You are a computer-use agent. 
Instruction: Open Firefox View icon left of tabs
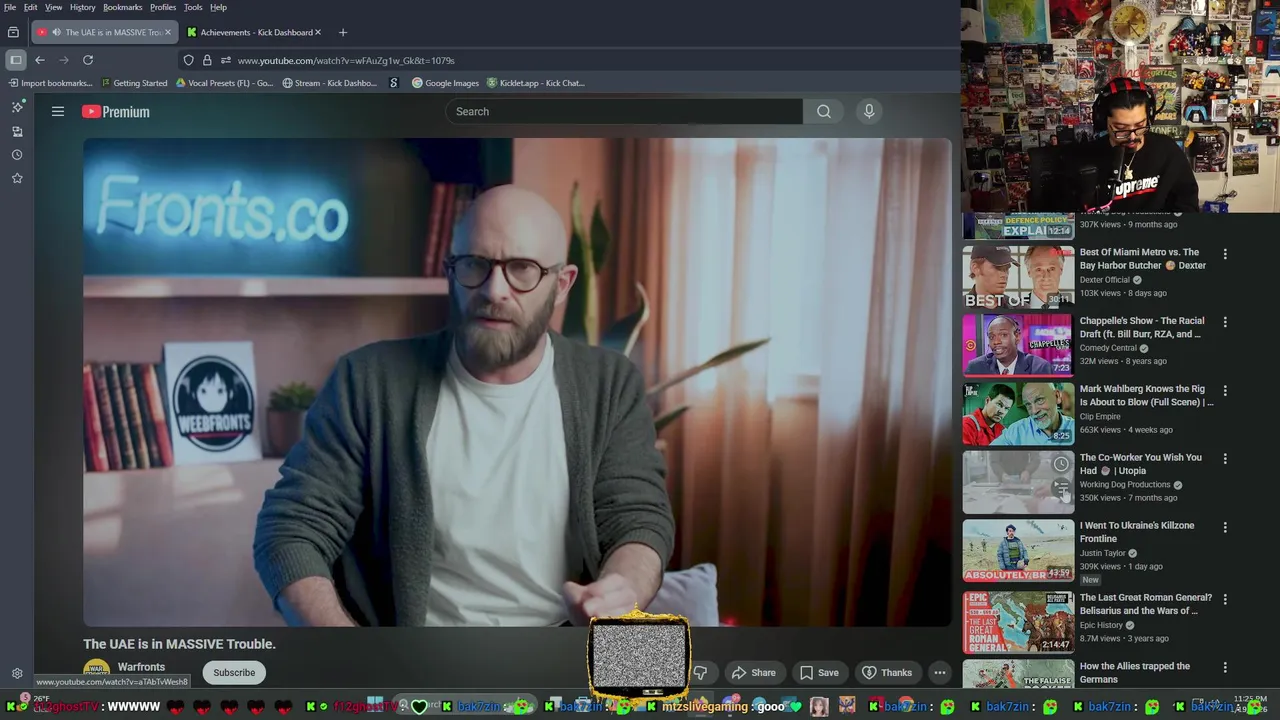pyautogui.click(x=13, y=32)
